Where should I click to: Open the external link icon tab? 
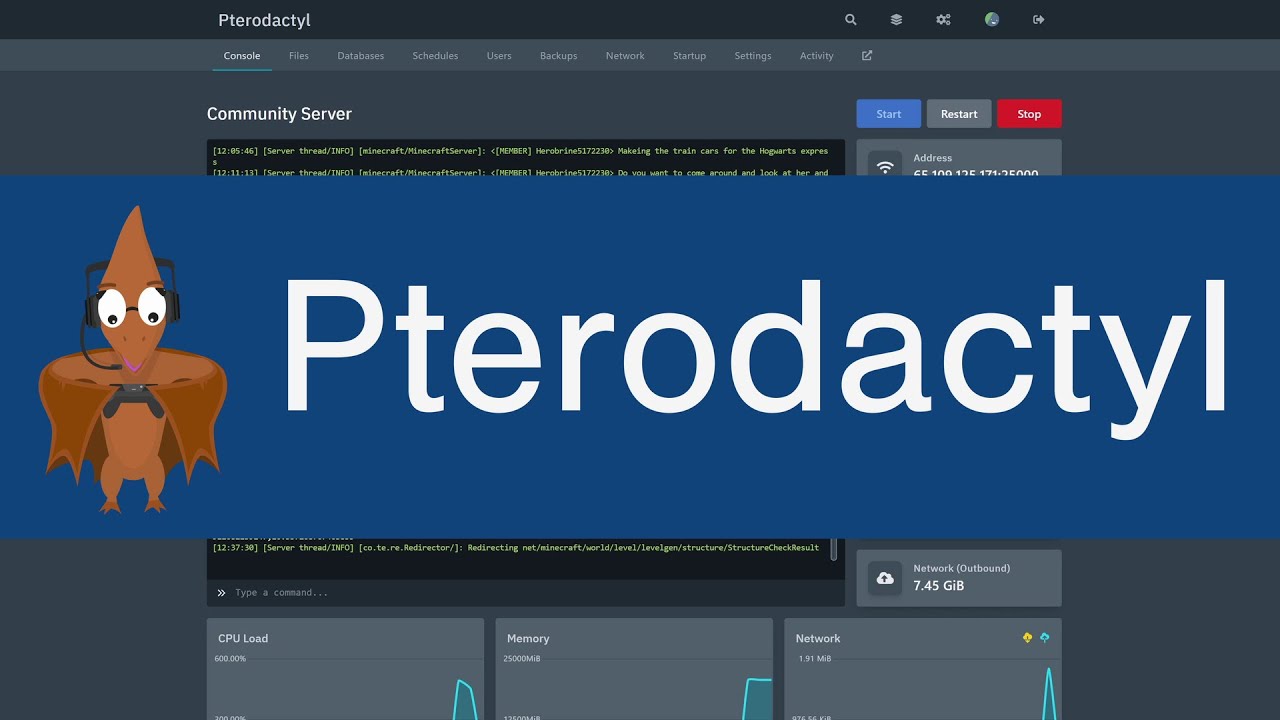tap(867, 56)
